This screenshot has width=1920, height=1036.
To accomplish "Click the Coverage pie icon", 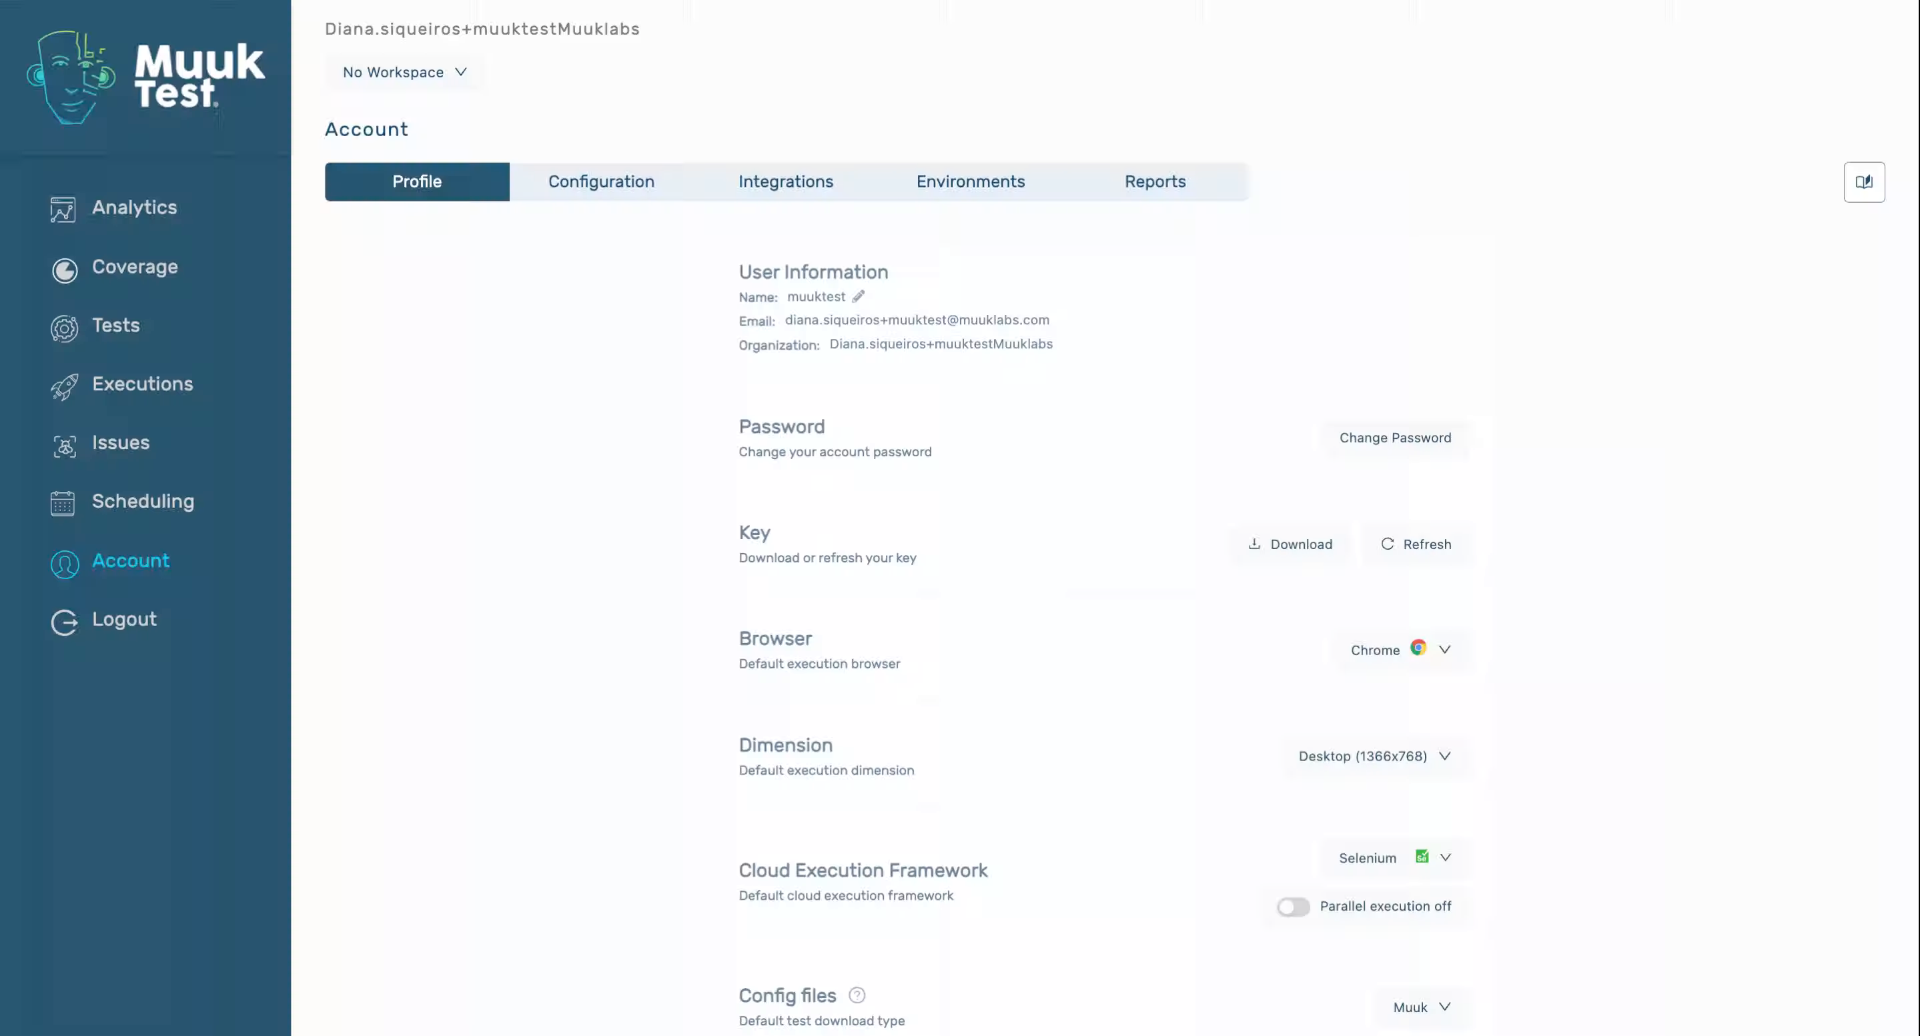I will point(65,270).
